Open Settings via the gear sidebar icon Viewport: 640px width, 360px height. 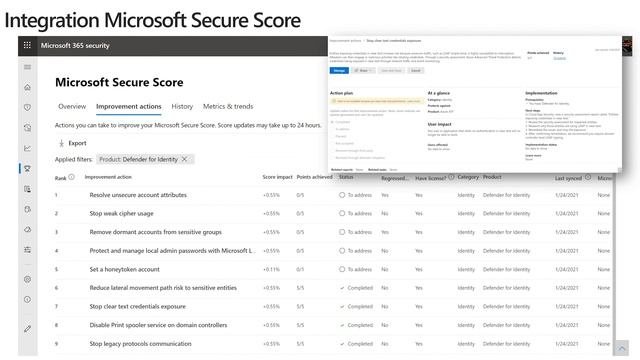point(27,280)
